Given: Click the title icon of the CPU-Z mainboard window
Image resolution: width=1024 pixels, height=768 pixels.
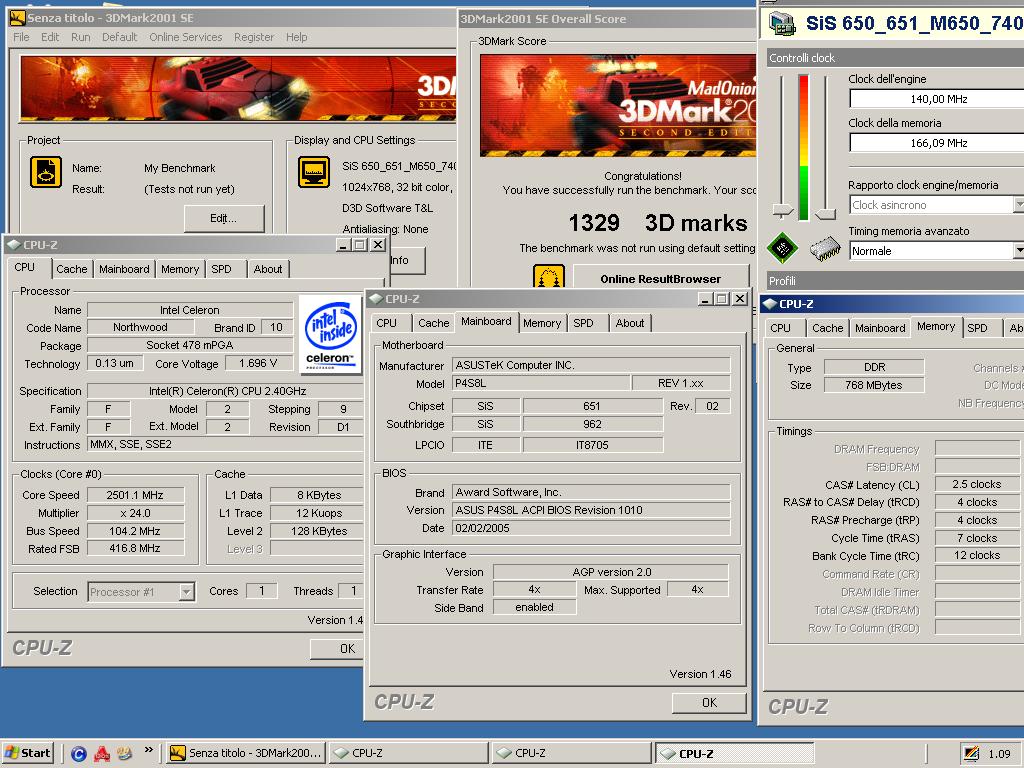Looking at the screenshot, I should tap(376, 299).
